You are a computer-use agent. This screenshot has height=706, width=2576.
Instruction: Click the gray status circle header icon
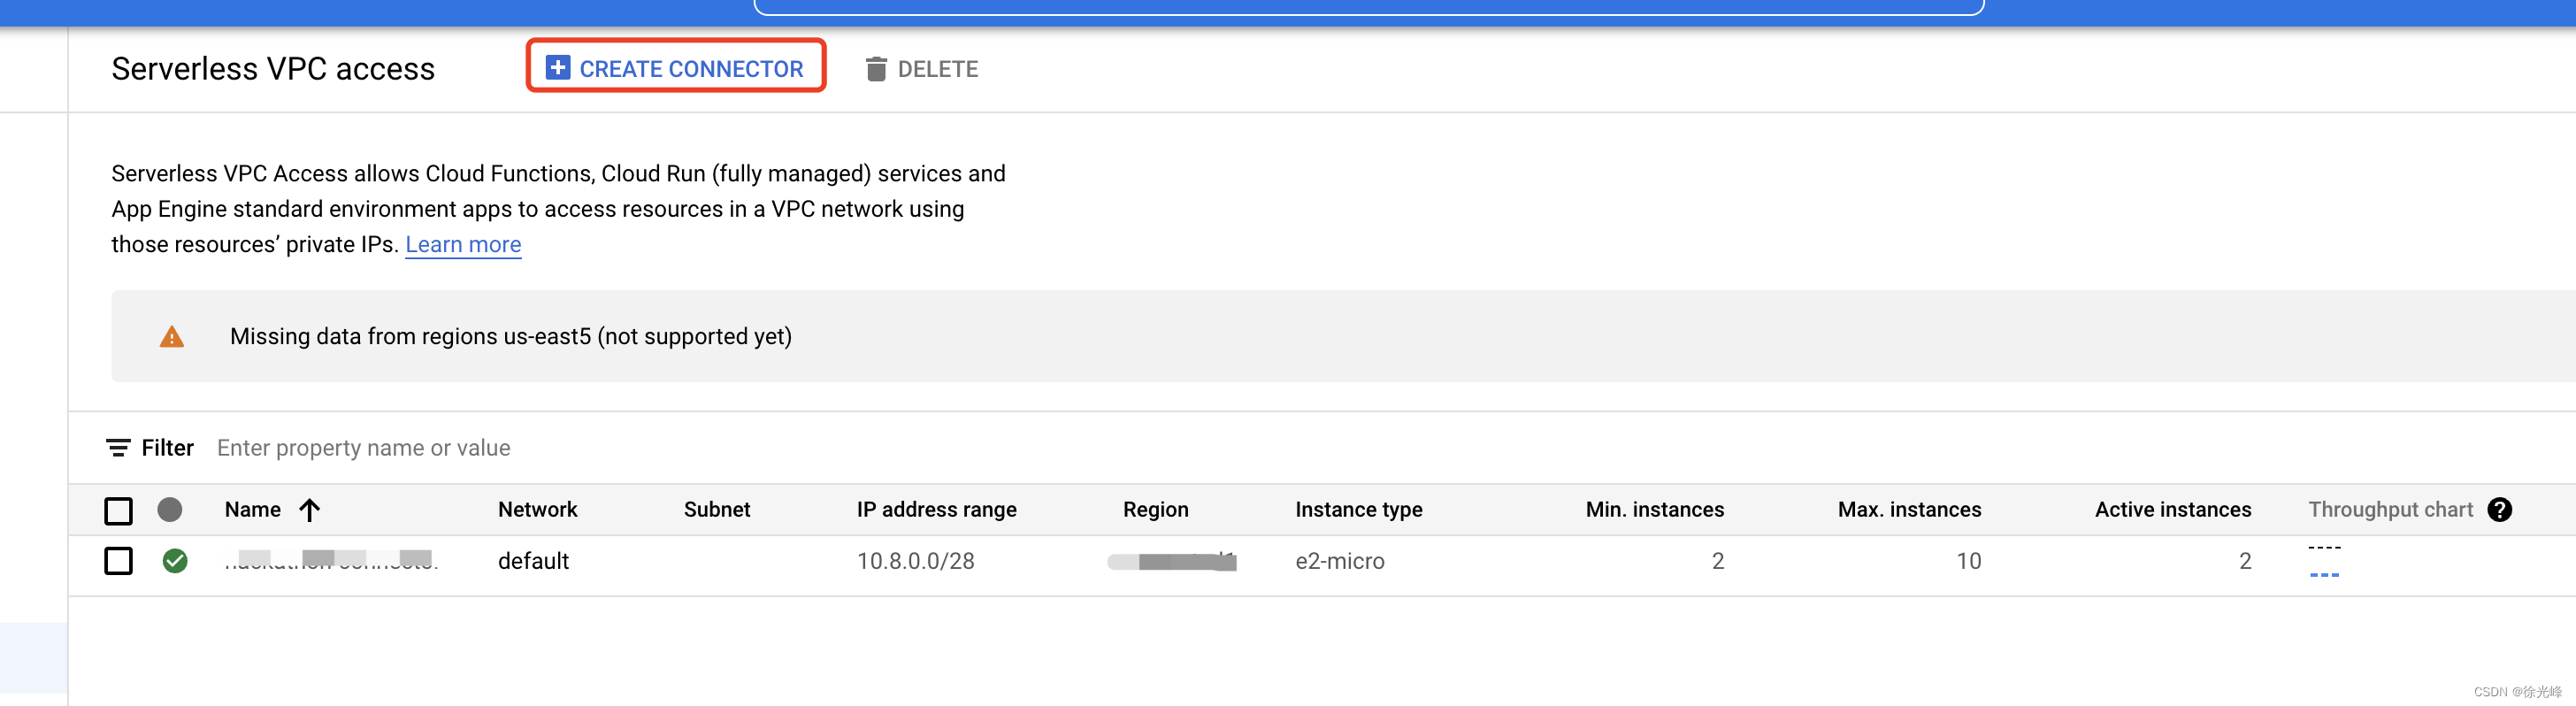170,510
